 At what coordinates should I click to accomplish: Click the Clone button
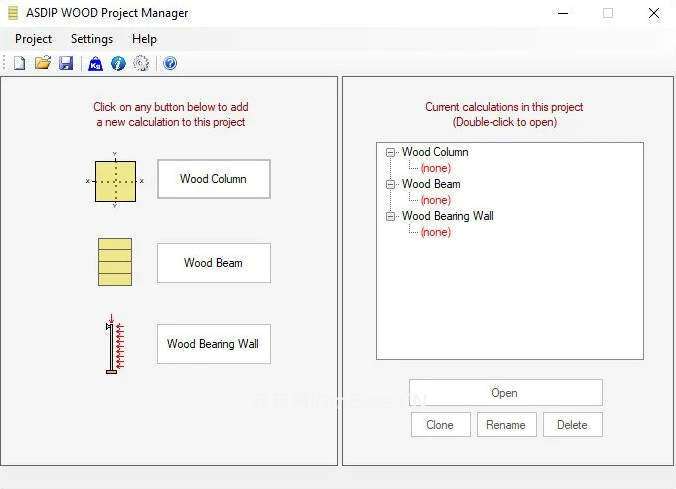pos(440,425)
